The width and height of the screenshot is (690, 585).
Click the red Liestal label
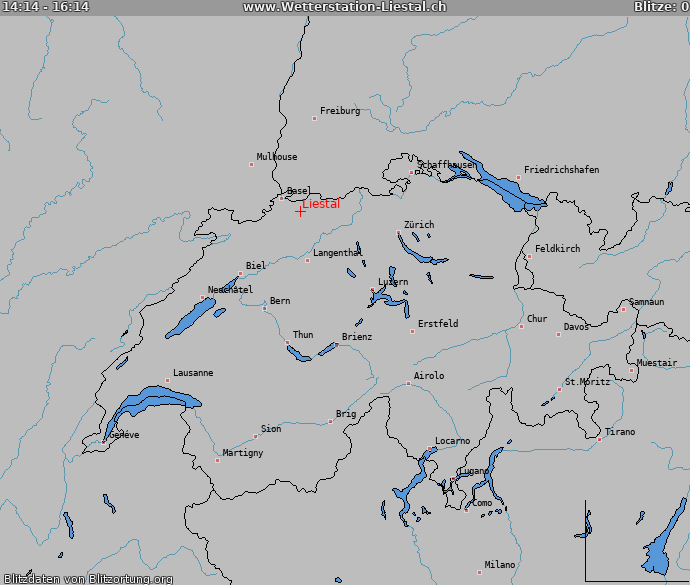point(321,204)
